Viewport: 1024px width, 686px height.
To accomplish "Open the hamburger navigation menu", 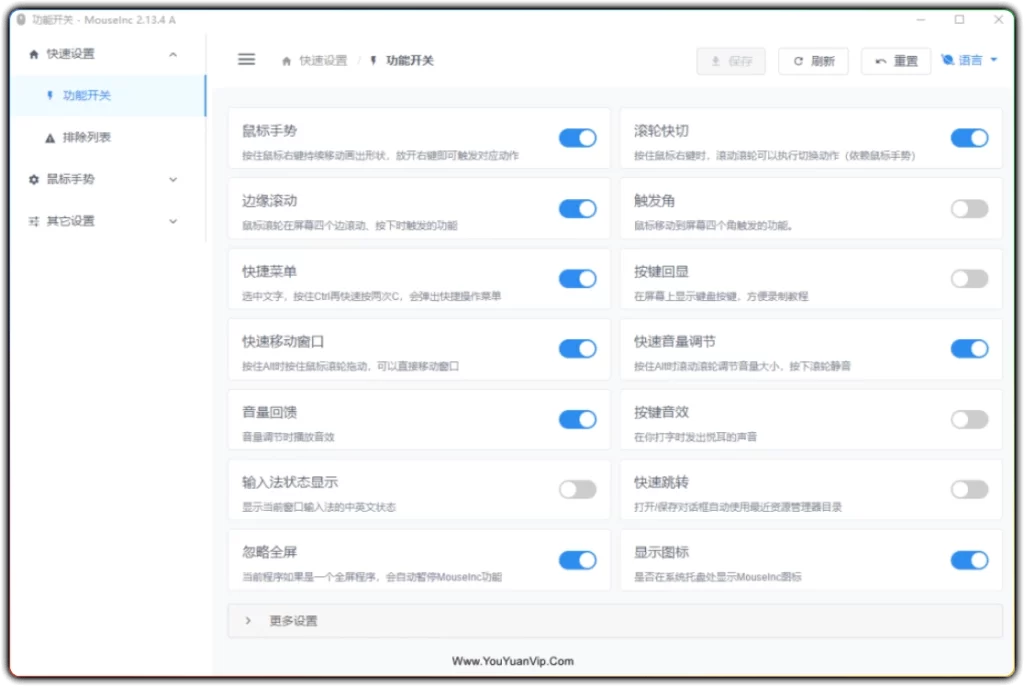I will click(246, 59).
